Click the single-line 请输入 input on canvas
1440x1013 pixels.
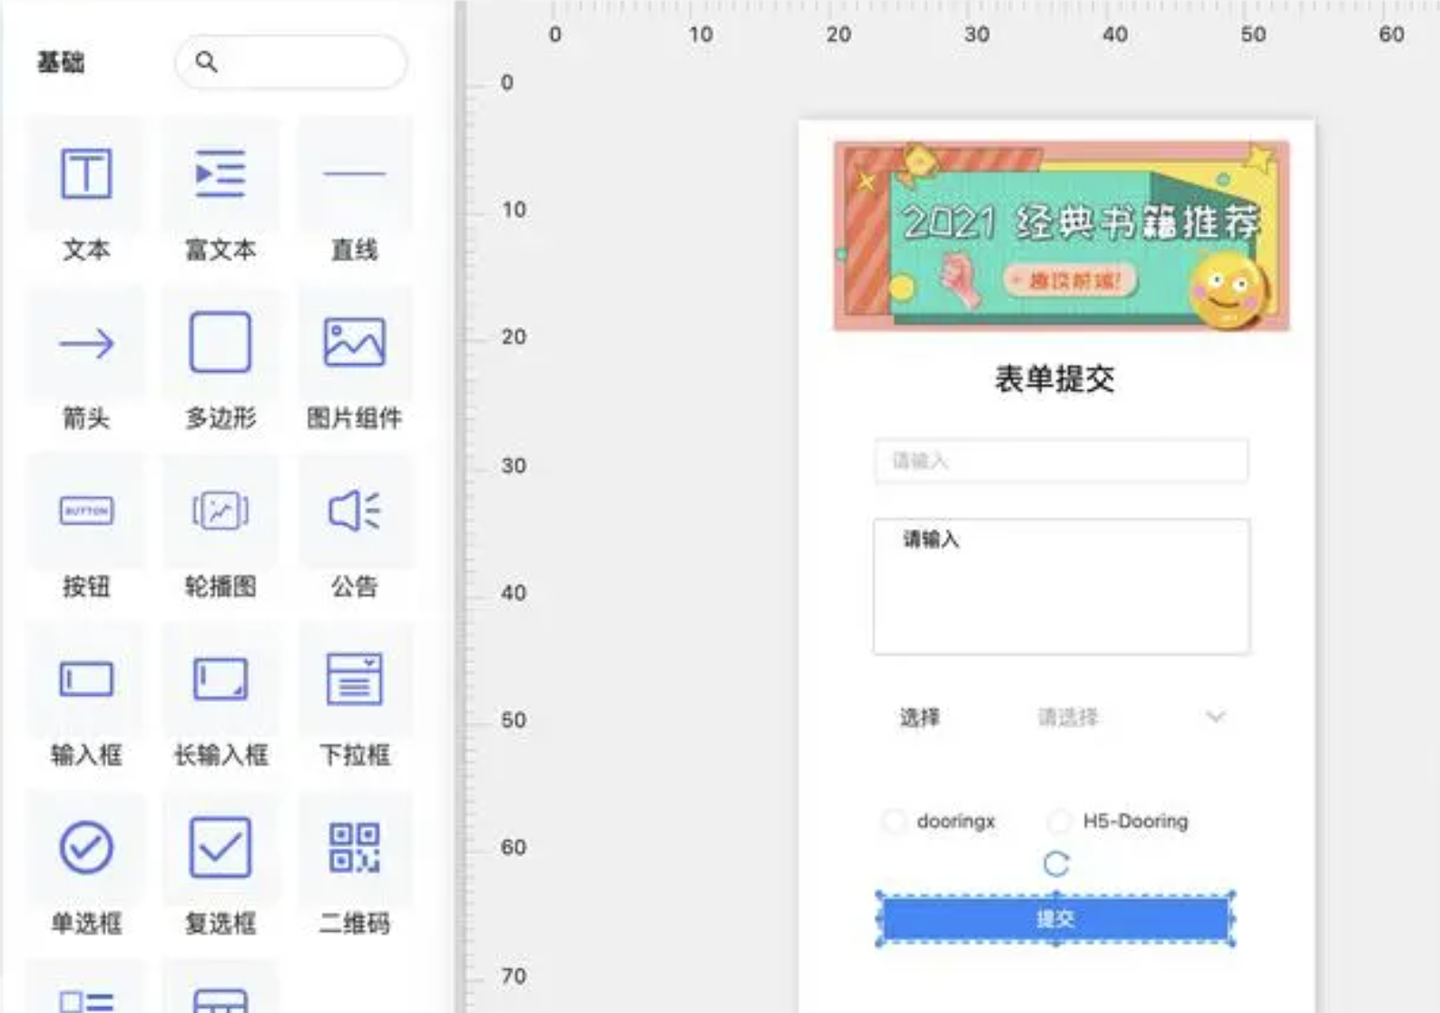[1061, 461]
